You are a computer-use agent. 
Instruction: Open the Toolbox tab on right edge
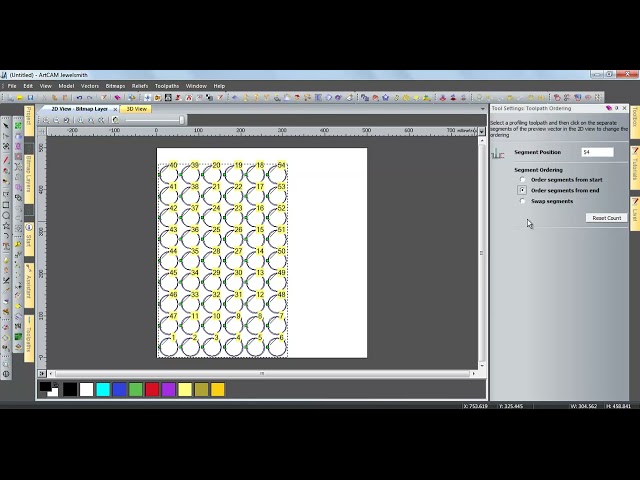coord(635,121)
